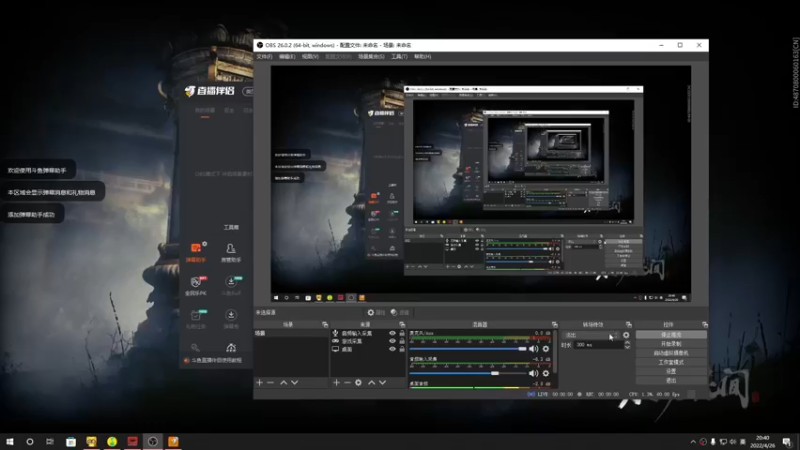
Task: Open orange notes app in taskbar
Action: coord(173,441)
